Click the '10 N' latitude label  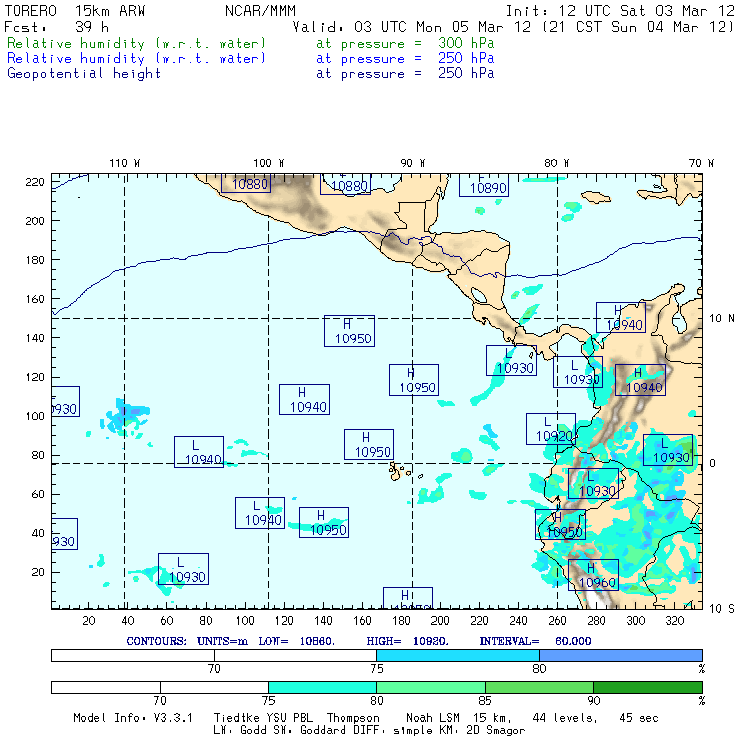722,319
